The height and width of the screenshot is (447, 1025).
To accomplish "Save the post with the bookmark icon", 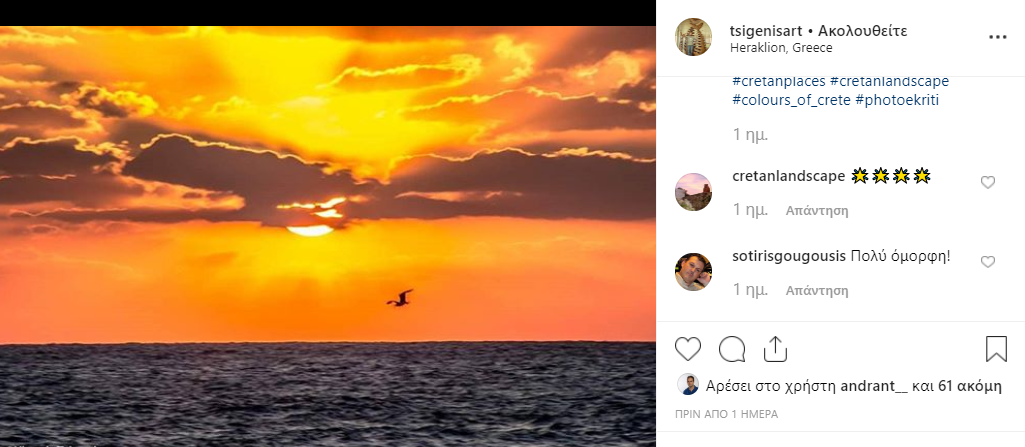I will (x=996, y=349).
